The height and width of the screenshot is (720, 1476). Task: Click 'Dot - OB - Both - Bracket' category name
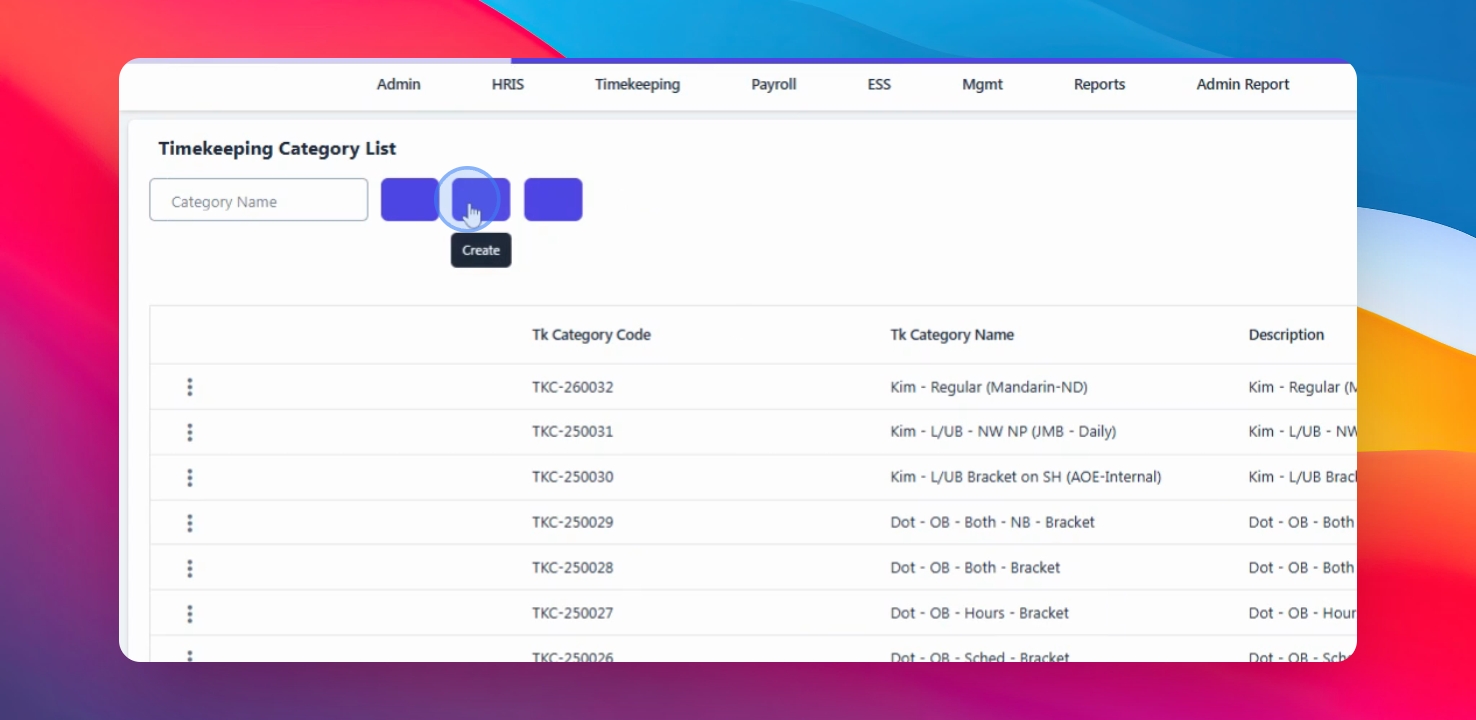pos(975,568)
